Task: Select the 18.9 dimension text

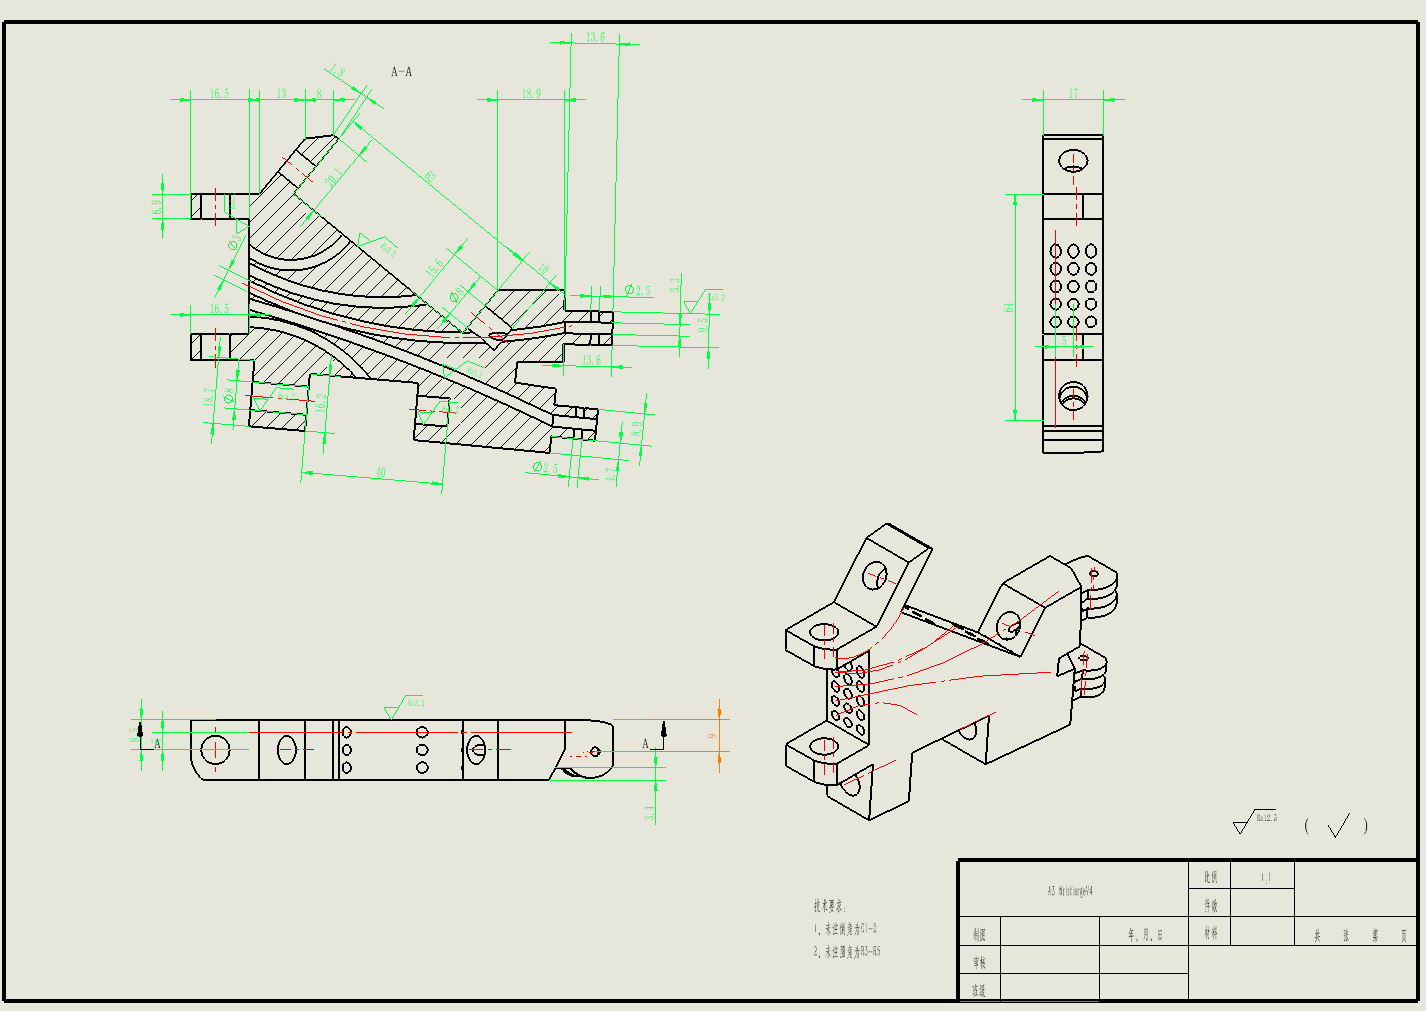Action: [x=531, y=93]
